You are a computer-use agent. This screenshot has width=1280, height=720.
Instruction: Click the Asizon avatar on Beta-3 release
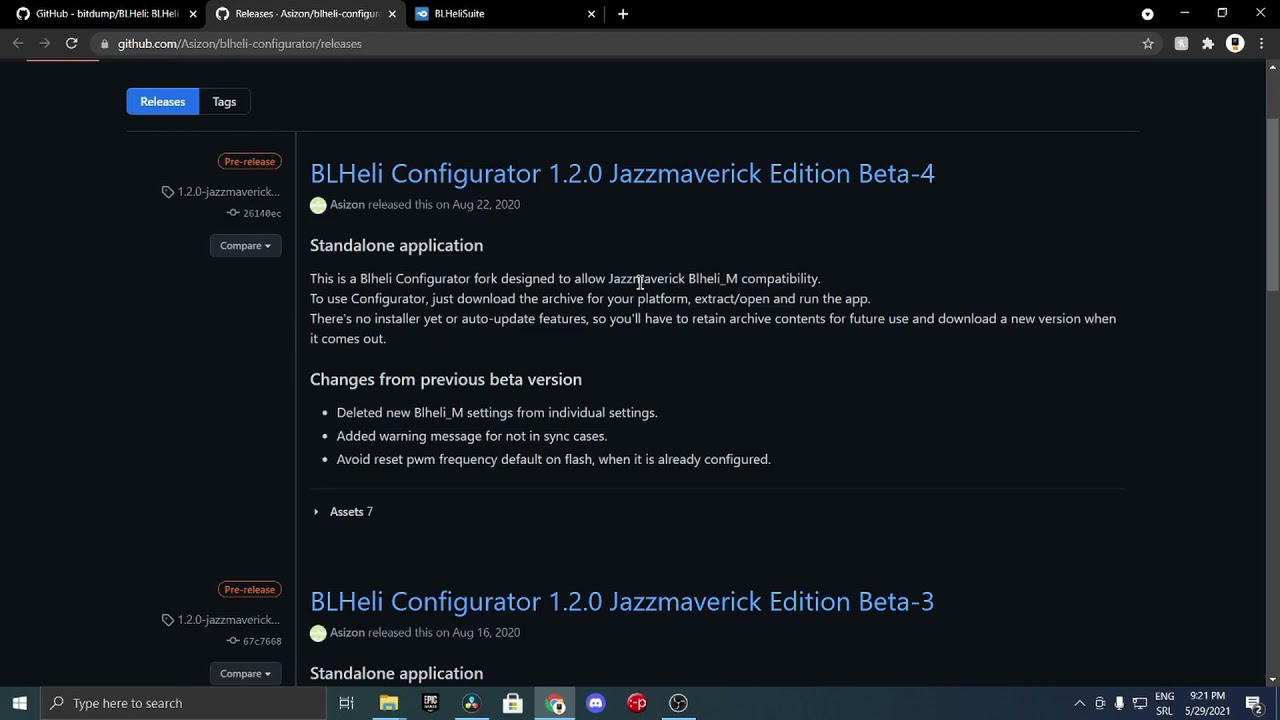(x=318, y=633)
